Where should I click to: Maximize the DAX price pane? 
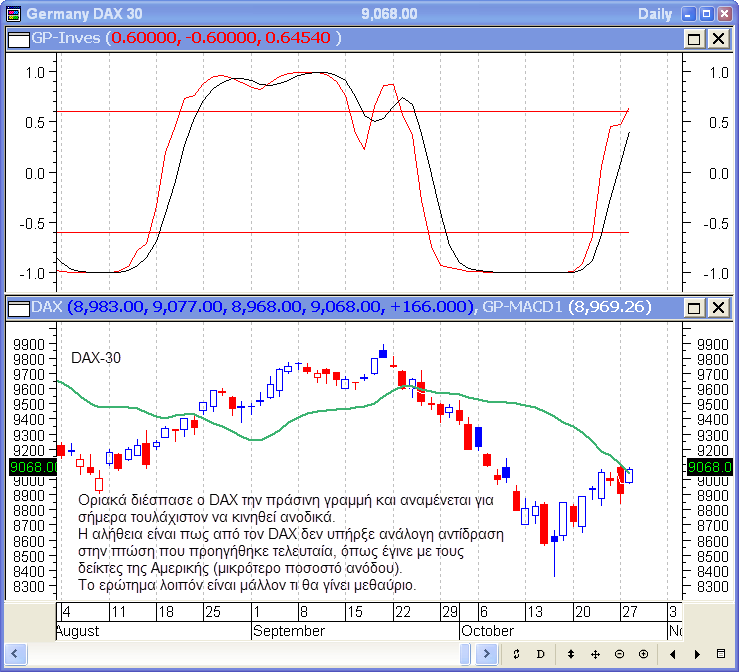tap(694, 307)
